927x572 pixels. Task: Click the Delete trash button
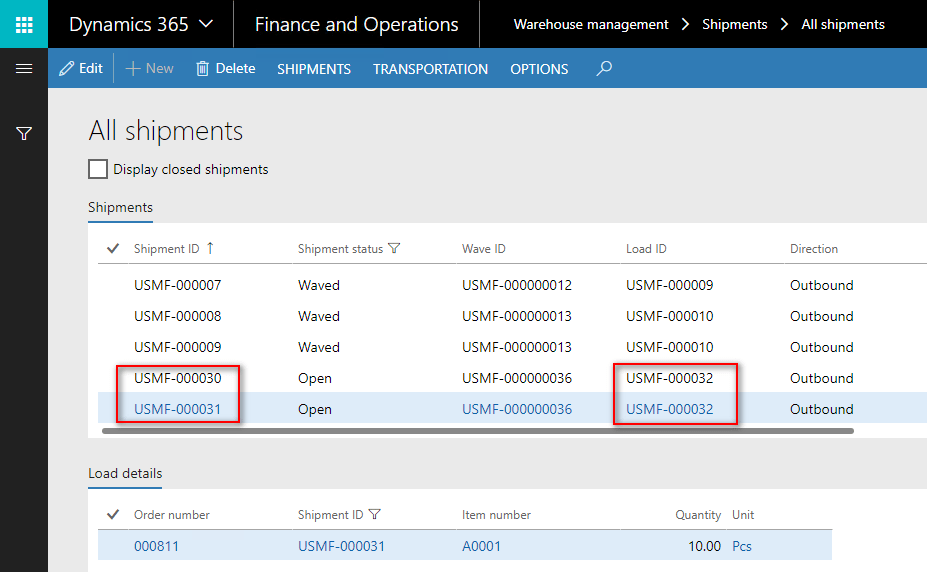tap(226, 69)
